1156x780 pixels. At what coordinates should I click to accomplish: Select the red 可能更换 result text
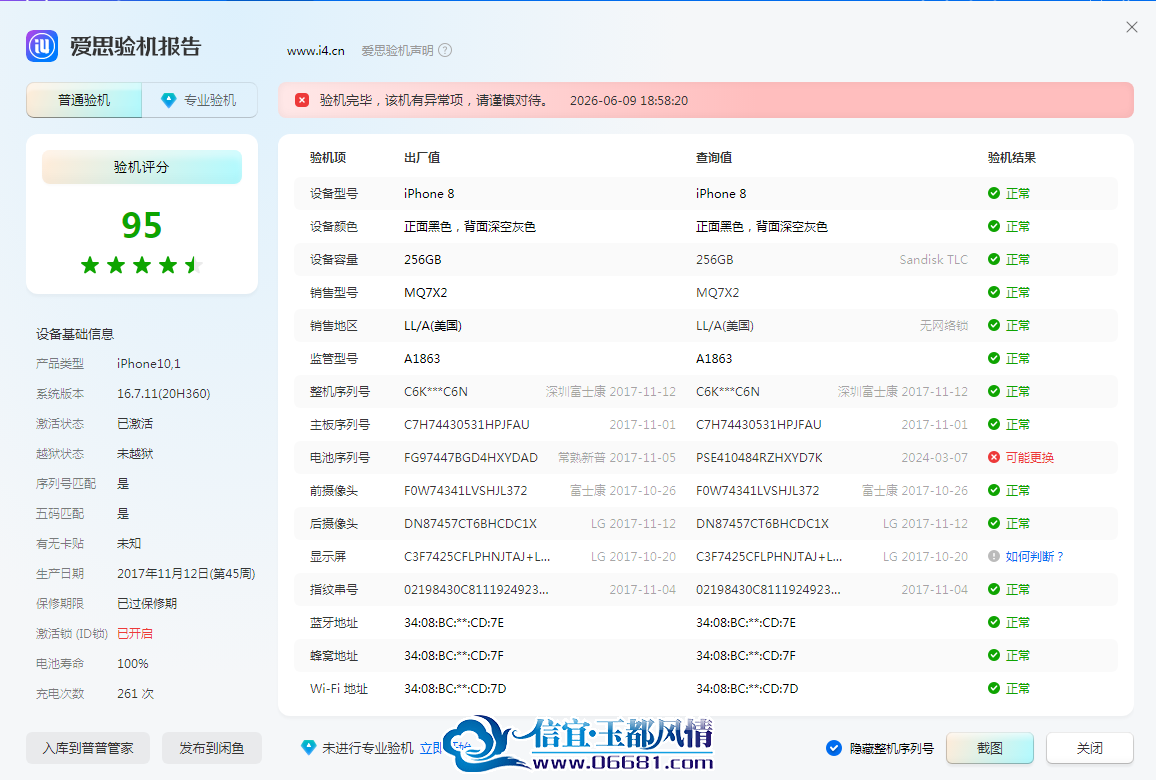1030,457
